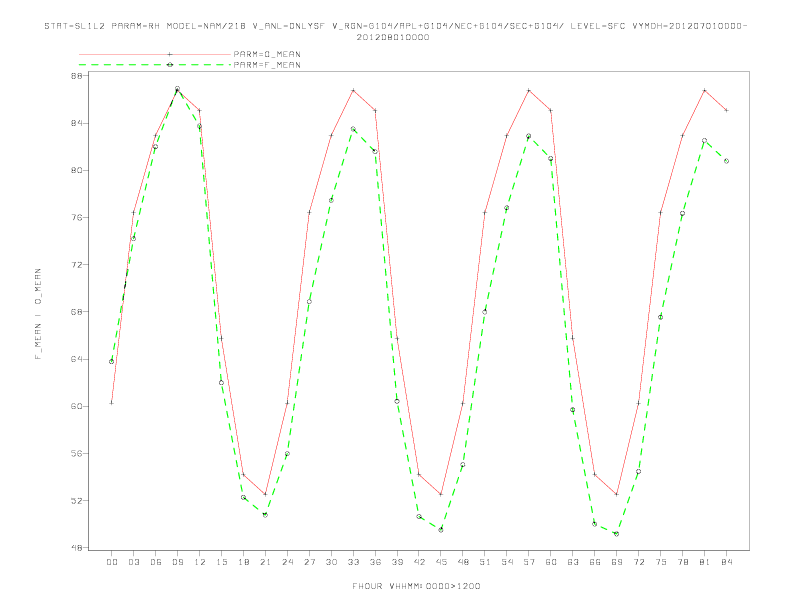Screen dimensions: 792x612
Task: Click x-axis tick label 63
Action: click(x=573, y=562)
